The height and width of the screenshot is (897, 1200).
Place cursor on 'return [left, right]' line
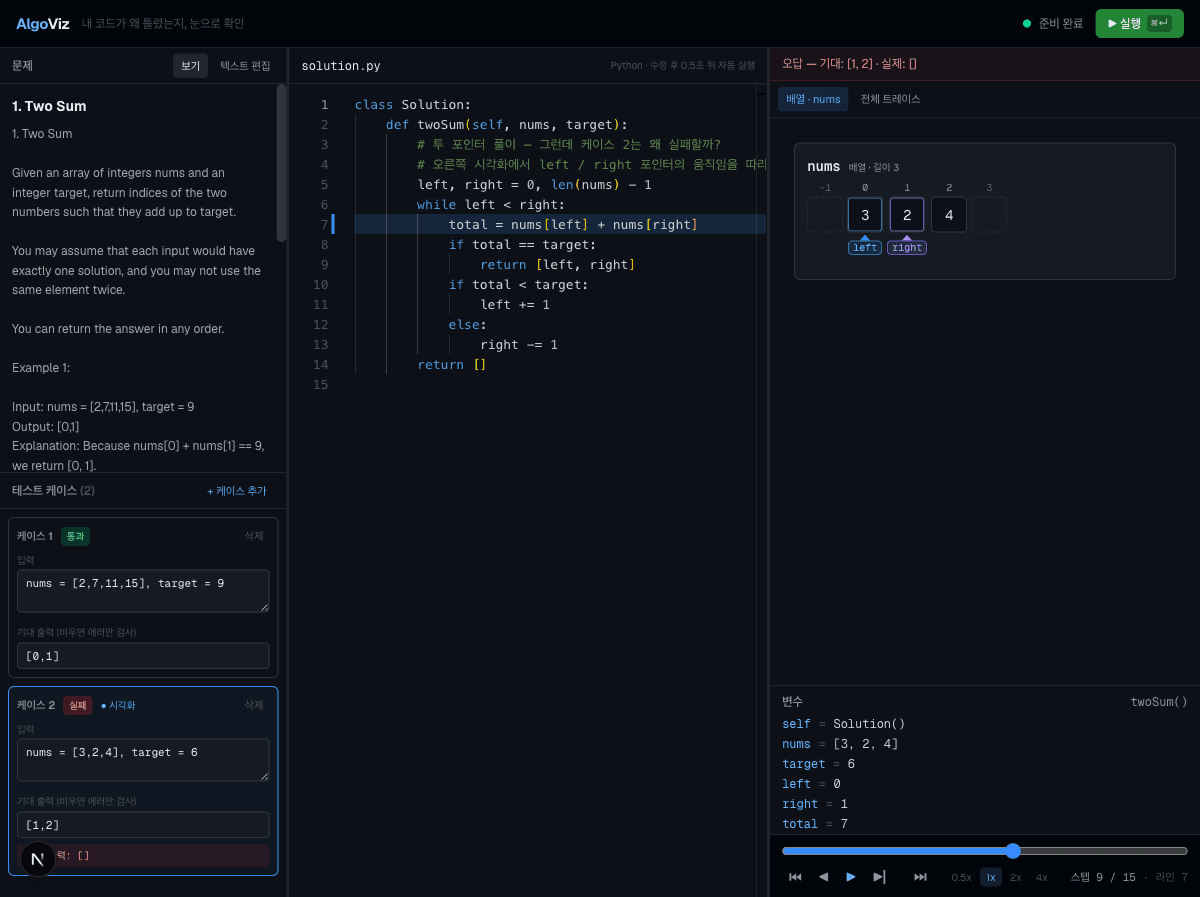pyautogui.click(x=557, y=264)
